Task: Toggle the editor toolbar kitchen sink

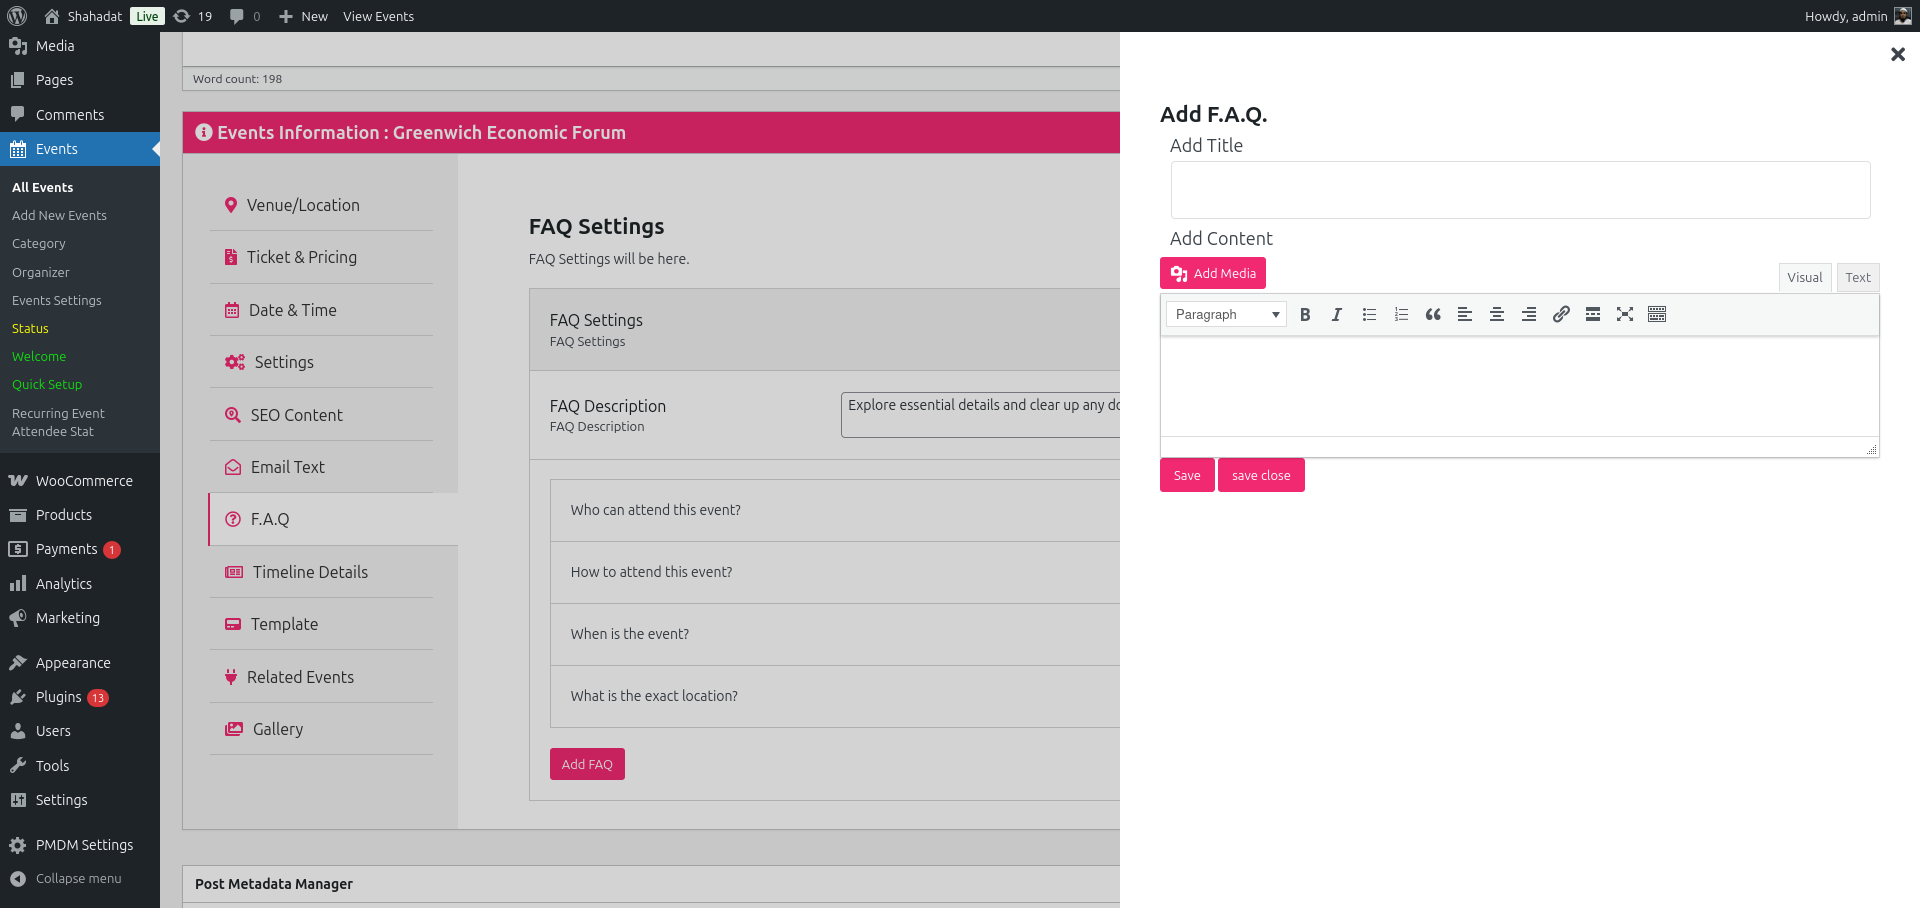Action: point(1657,314)
